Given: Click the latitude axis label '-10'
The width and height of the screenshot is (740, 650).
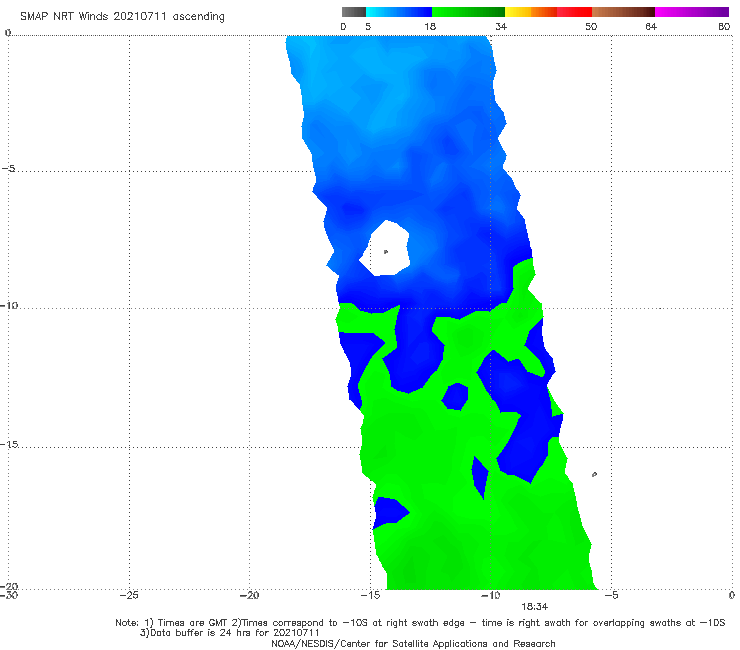Looking at the screenshot, I should click(x=9, y=305).
